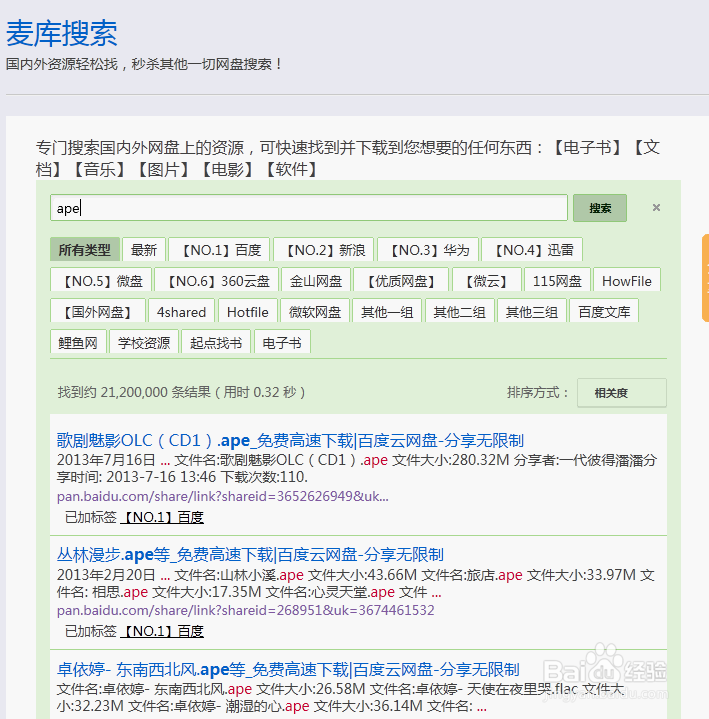This screenshot has height=719, width=709.
Task: Choose the 115网盘 filter tab
Action: point(557,280)
